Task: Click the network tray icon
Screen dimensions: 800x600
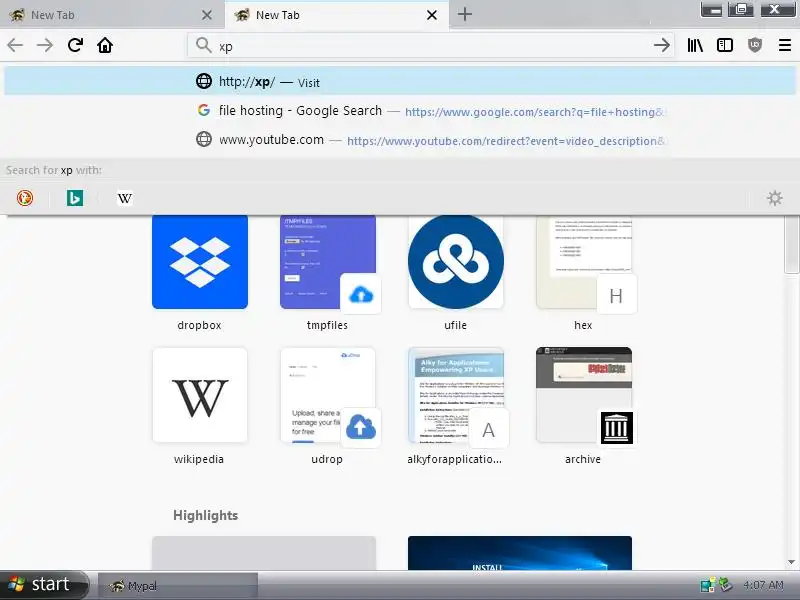Action: click(x=708, y=585)
